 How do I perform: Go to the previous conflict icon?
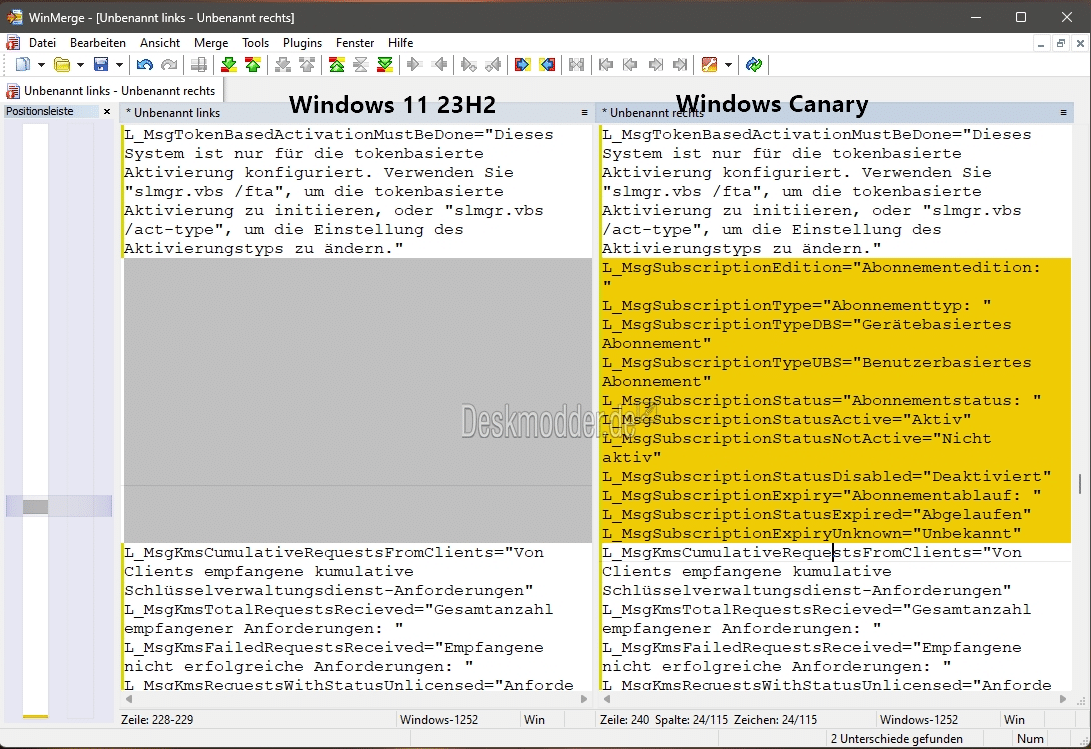[307, 65]
